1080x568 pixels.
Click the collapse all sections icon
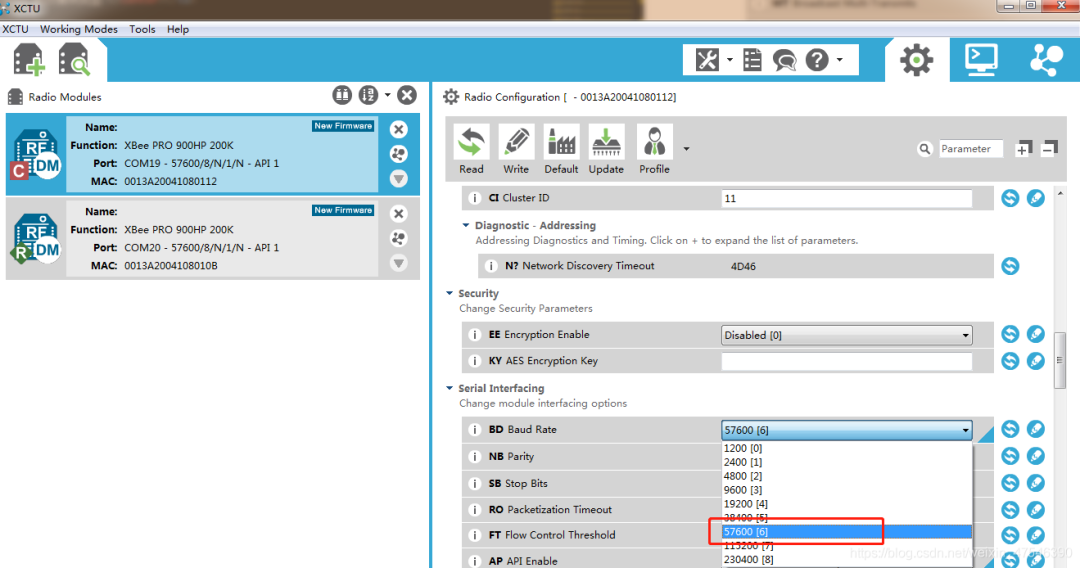click(x=1049, y=148)
